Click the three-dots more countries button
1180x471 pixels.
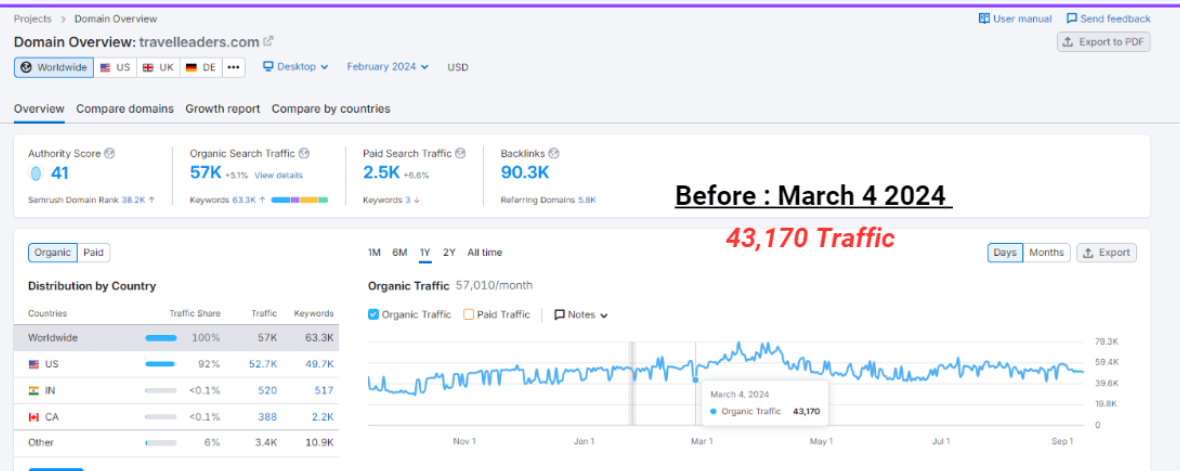pyautogui.click(x=233, y=67)
